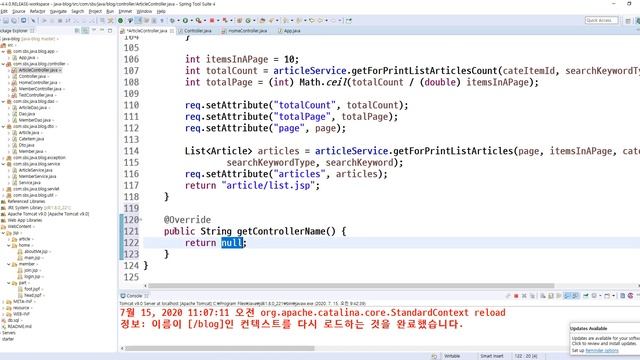Open the Source menu
Screen dimensions: 640x360
(19, 11)
